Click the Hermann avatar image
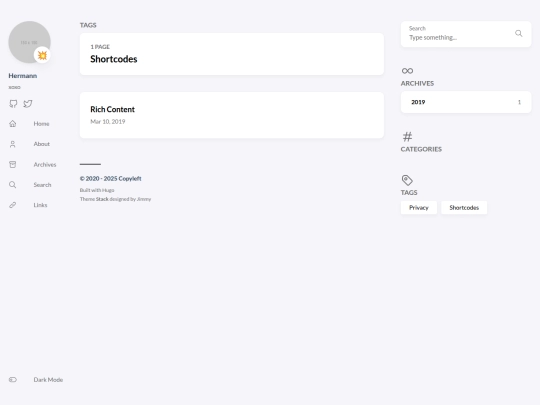 pos(29,42)
